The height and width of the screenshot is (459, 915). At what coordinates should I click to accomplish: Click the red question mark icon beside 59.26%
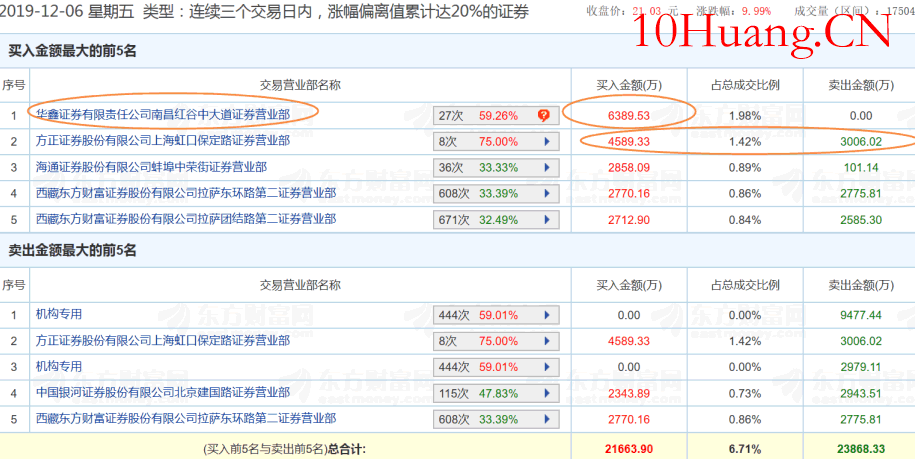pyautogui.click(x=543, y=115)
